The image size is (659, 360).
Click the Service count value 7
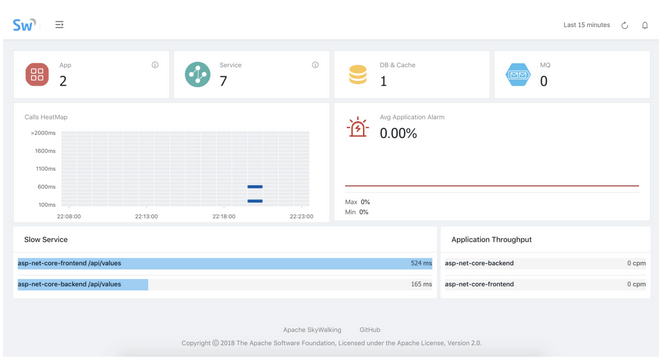click(223, 81)
